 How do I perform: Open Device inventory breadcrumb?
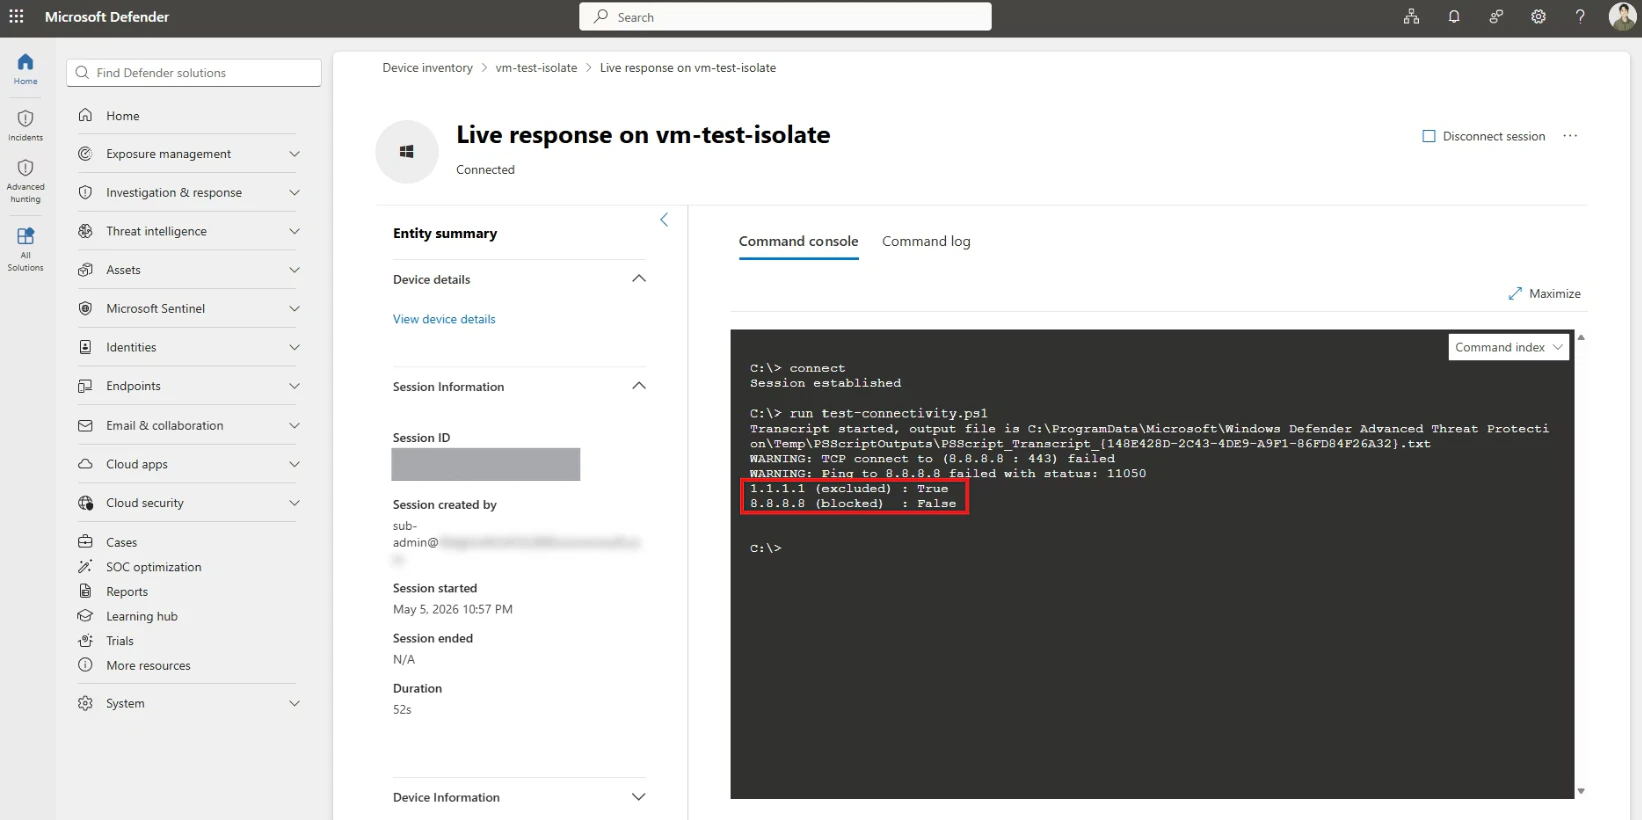click(x=427, y=68)
